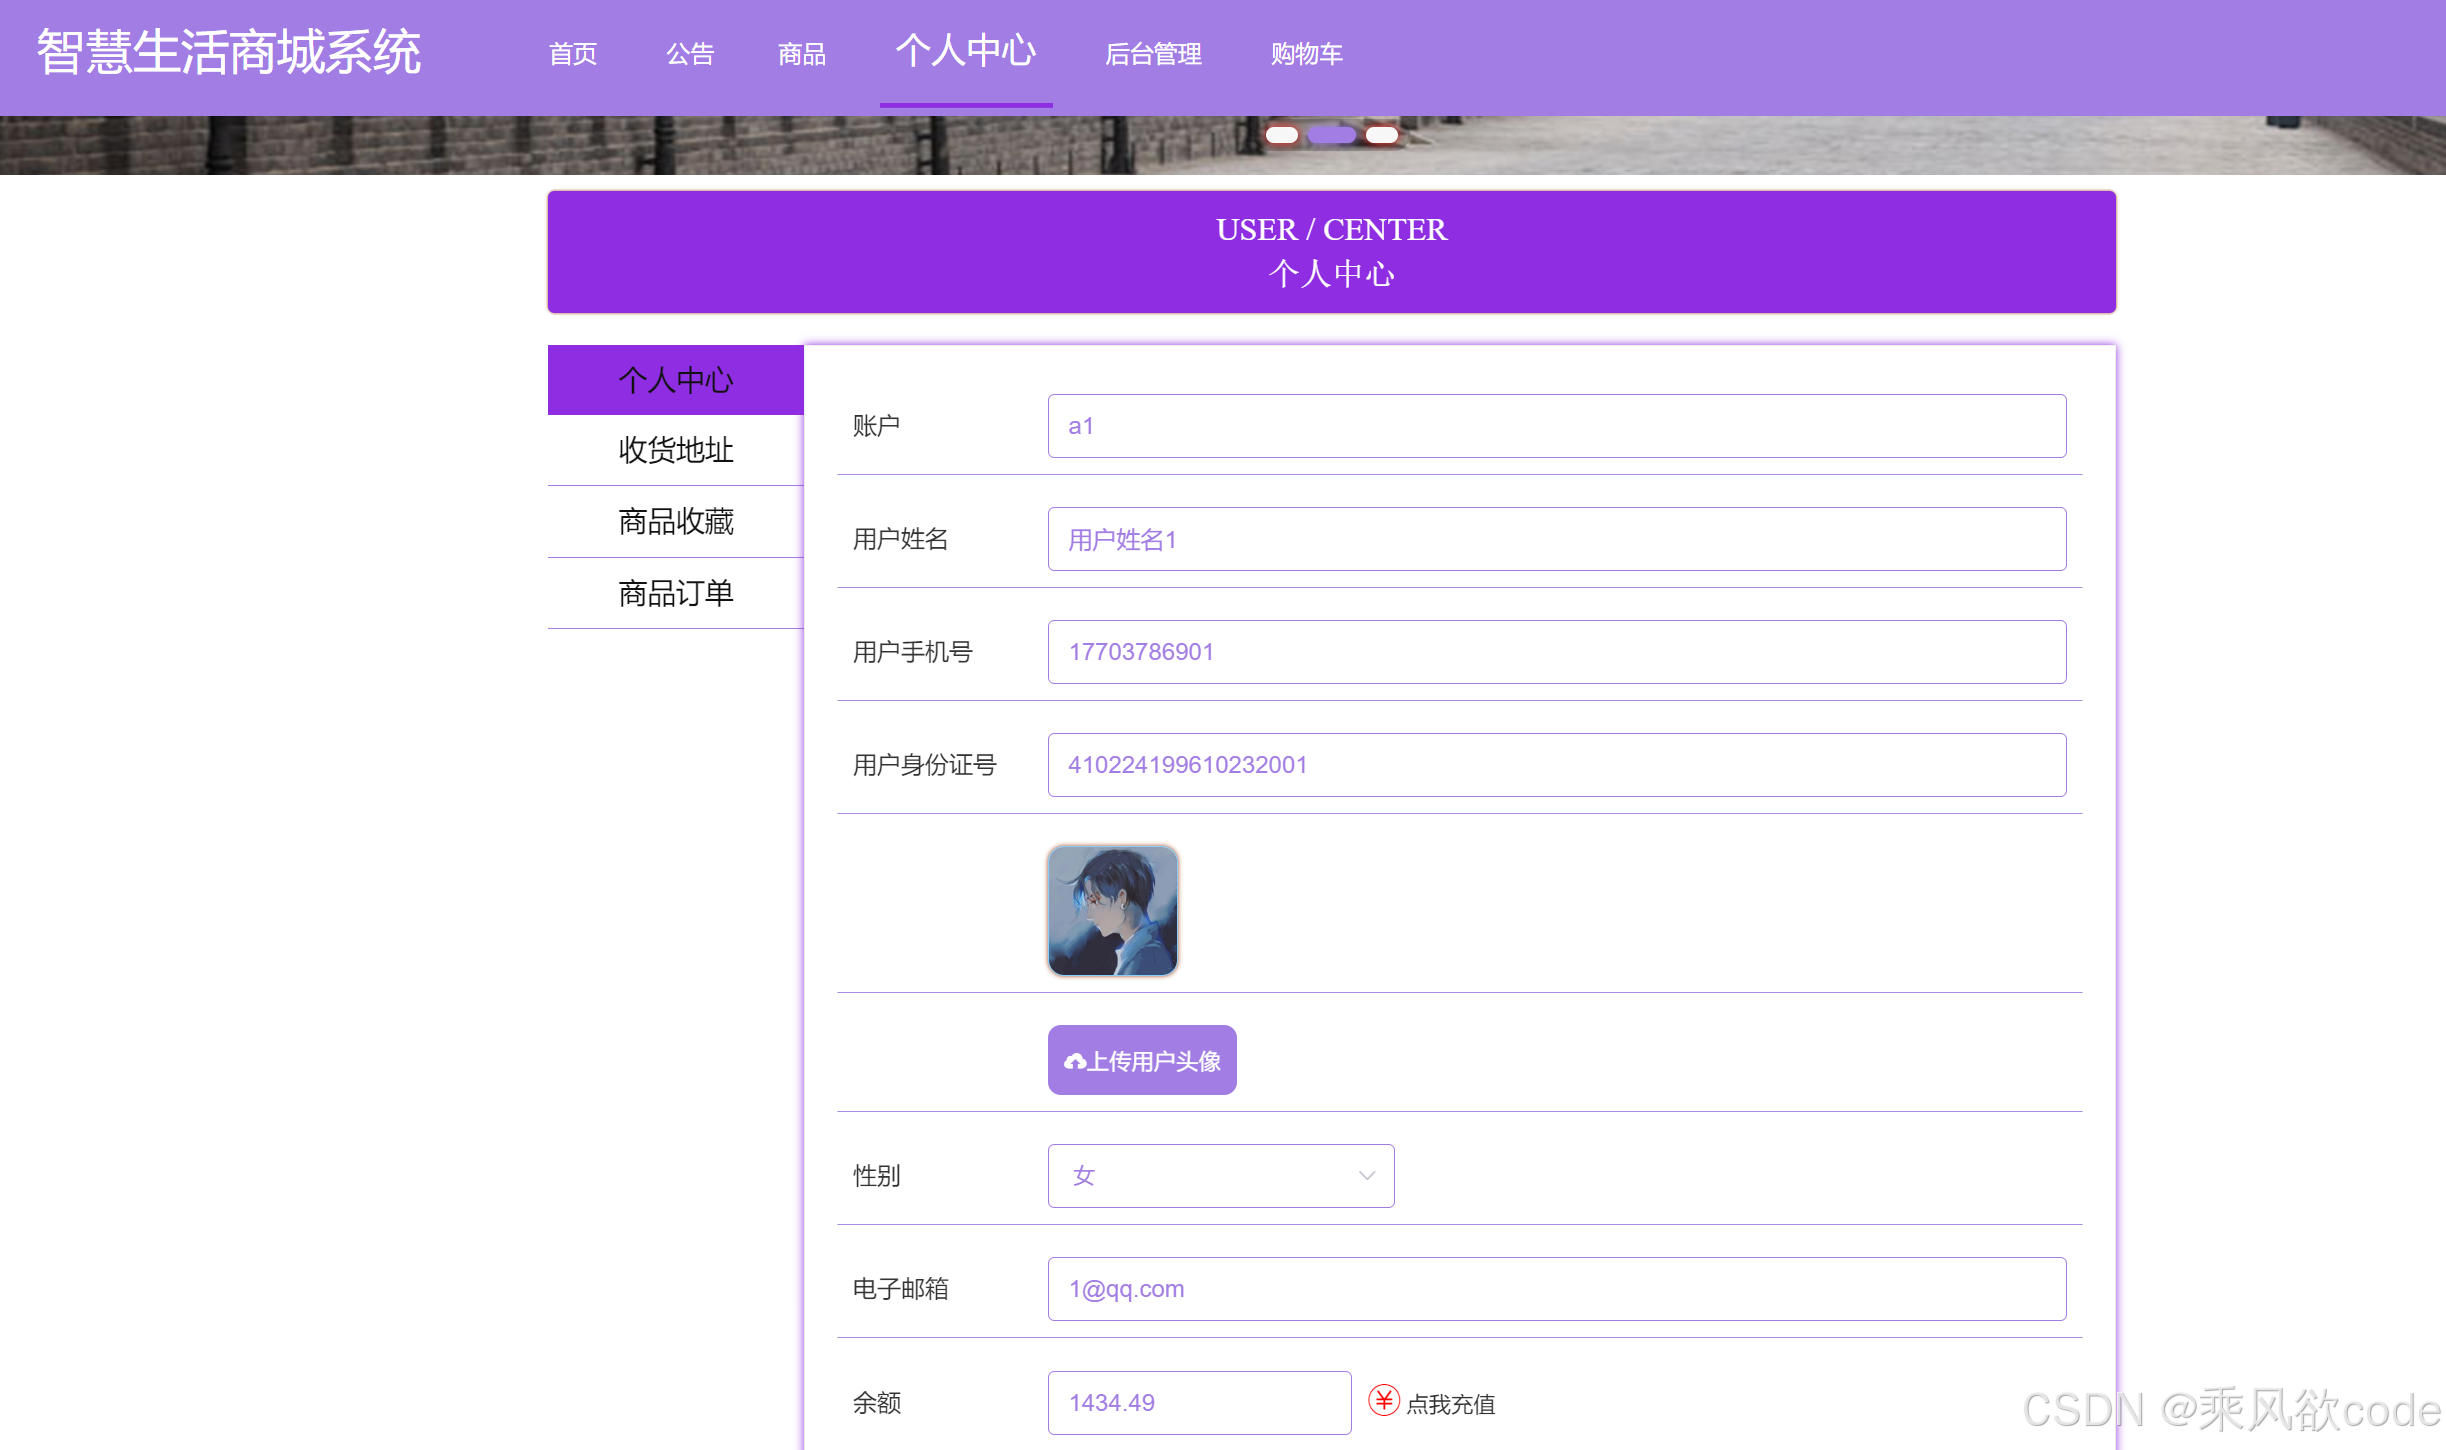Open 购物车 in the navigation bar
This screenshot has height=1450, width=2446.
point(1306,54)
